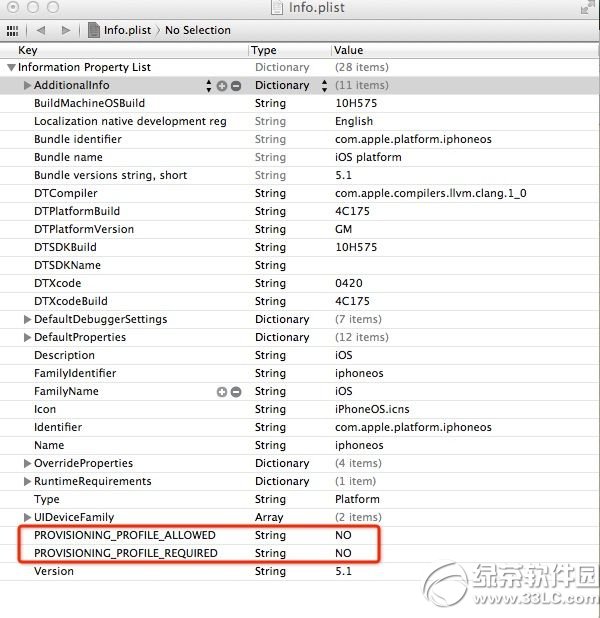Screen dimensions: 600x618
Task: Click the Platform value
Action: coord(357,499)
